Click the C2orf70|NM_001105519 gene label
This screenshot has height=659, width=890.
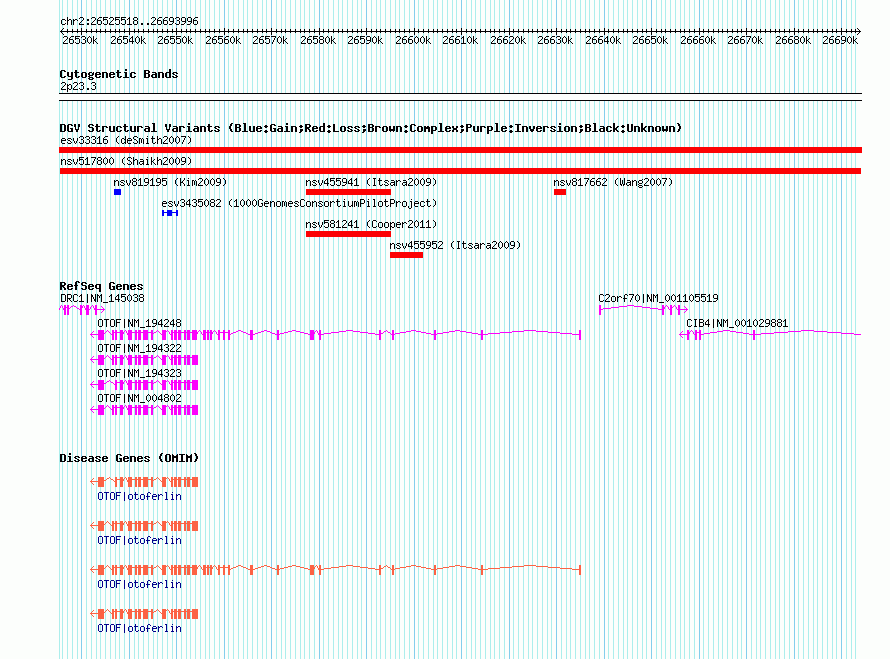coord(658,299)
